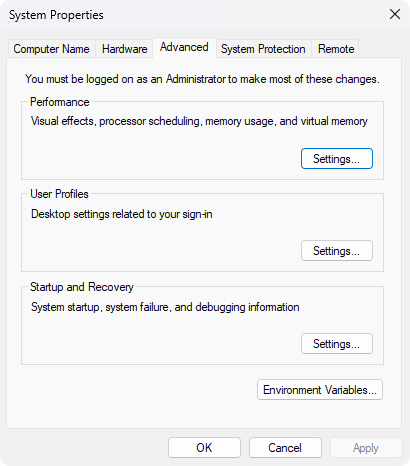Screen dimensions: 410x466
Task: Click the Performance group label
Action: click(60, 102)
